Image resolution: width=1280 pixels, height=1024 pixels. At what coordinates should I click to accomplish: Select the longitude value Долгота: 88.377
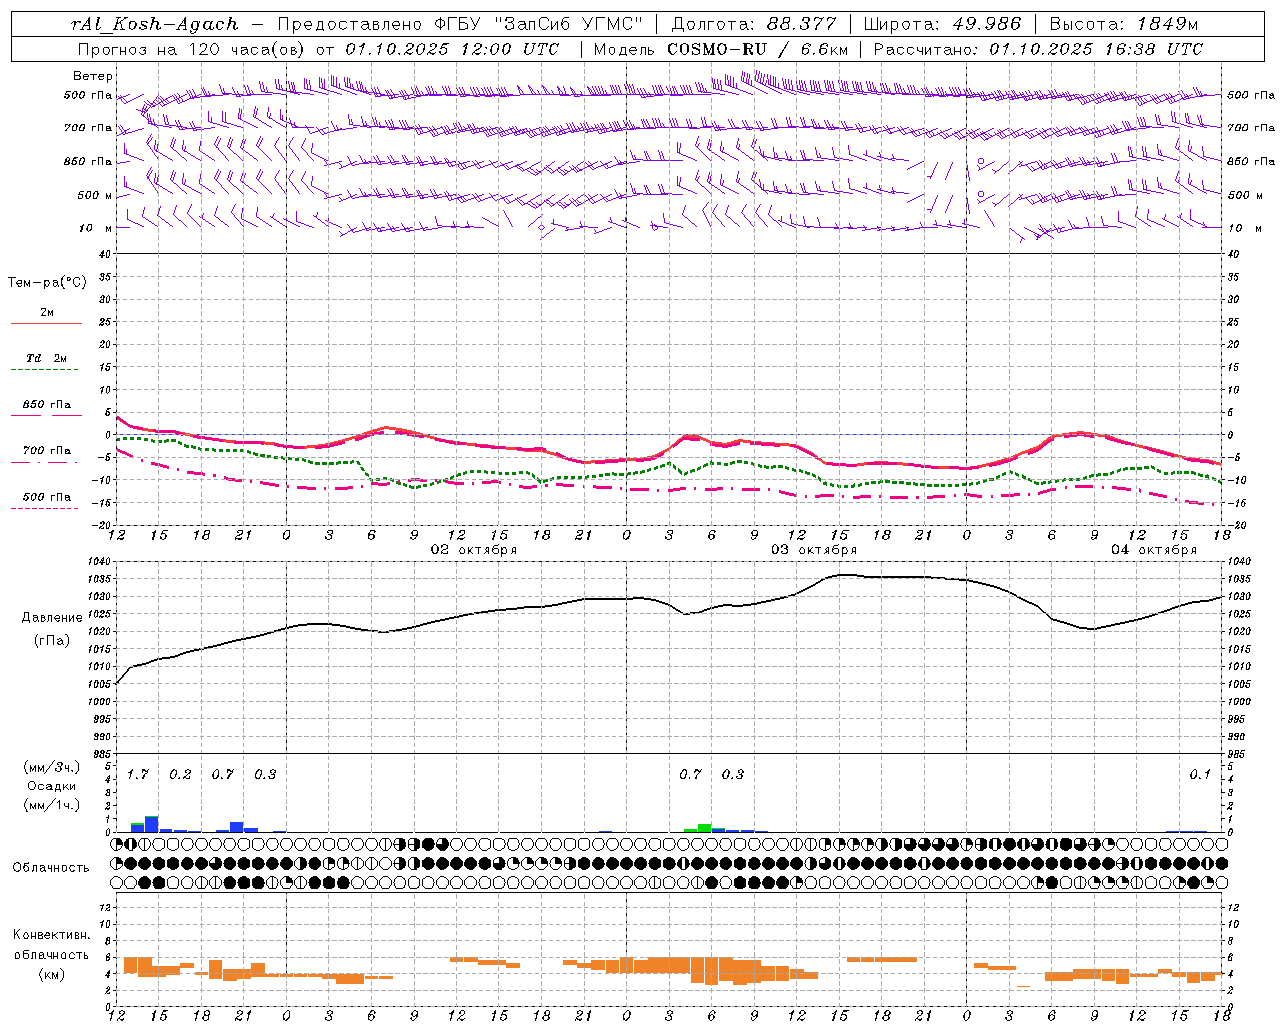[754, 24]
